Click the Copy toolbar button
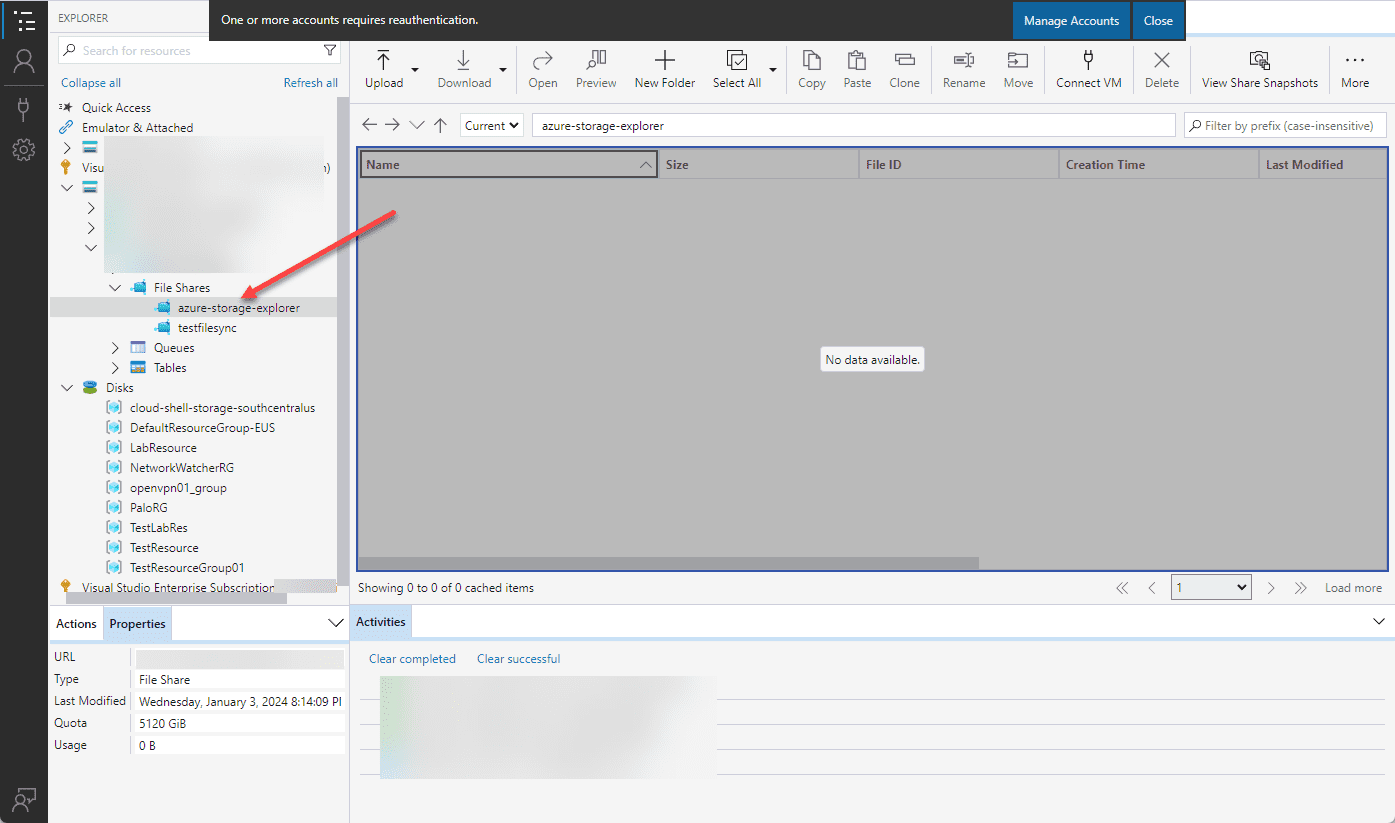This screenshot has height=823, width=1395. click(812, 70)
